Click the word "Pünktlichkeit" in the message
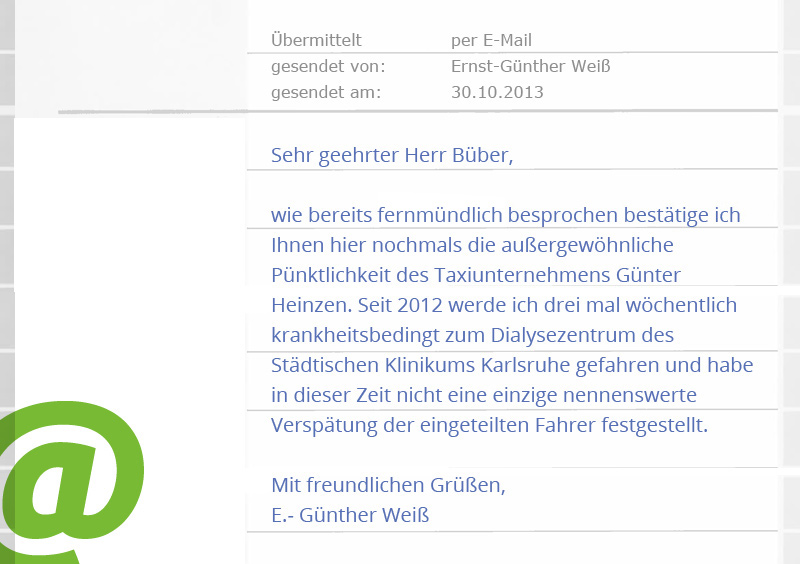800x564 pixels. (x=326, y=275)
